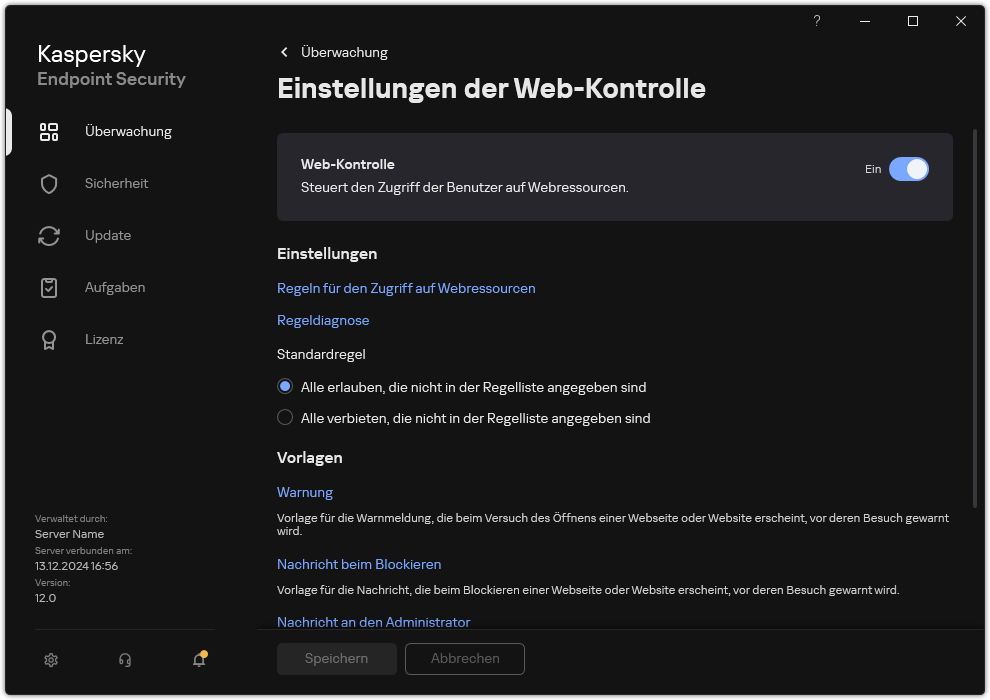Select 'Alle verbieten, die nicht angegeben sind'

pyautogui.click(x=285, y=418)
